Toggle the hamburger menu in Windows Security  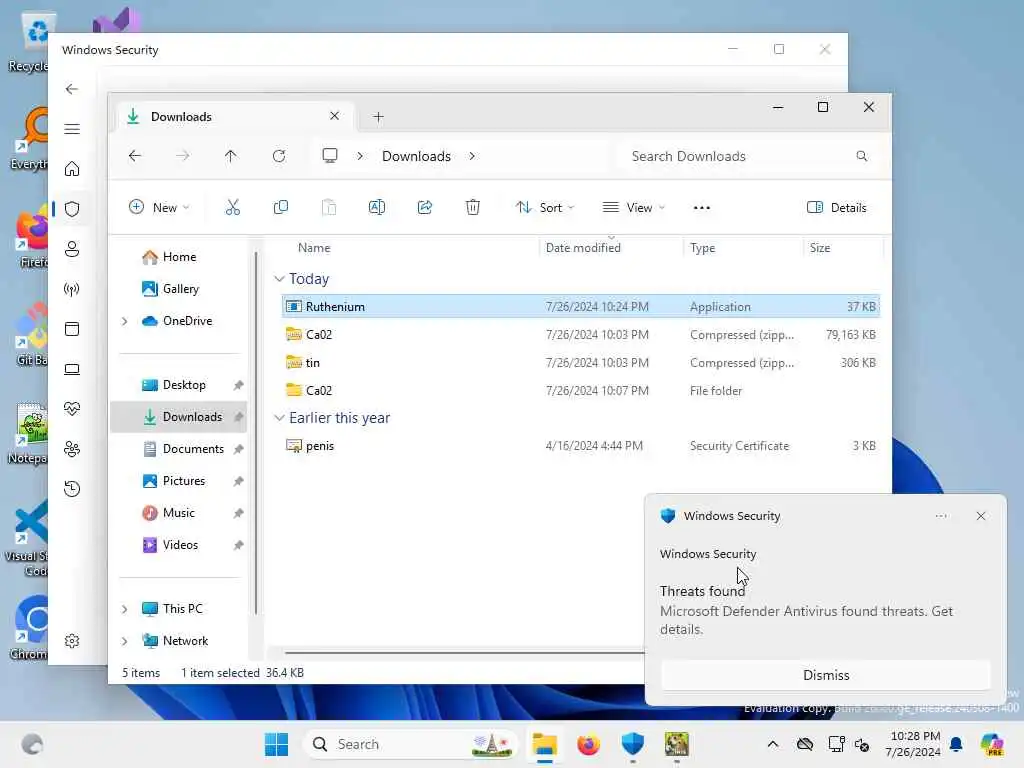pos(72,129)
